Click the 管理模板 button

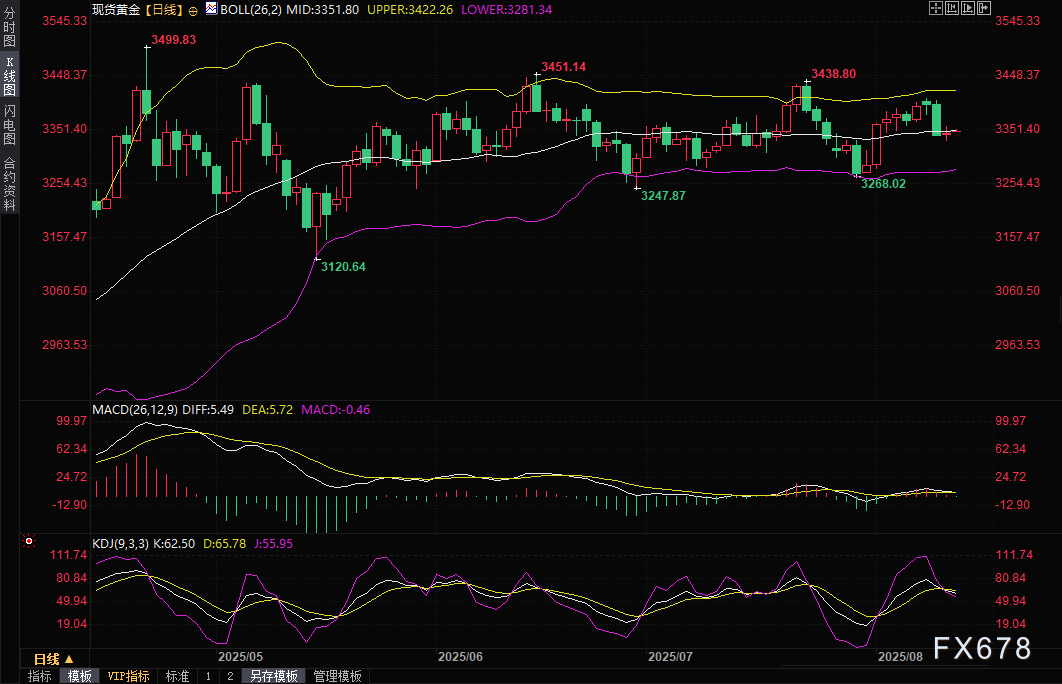(x=337, y=677)
